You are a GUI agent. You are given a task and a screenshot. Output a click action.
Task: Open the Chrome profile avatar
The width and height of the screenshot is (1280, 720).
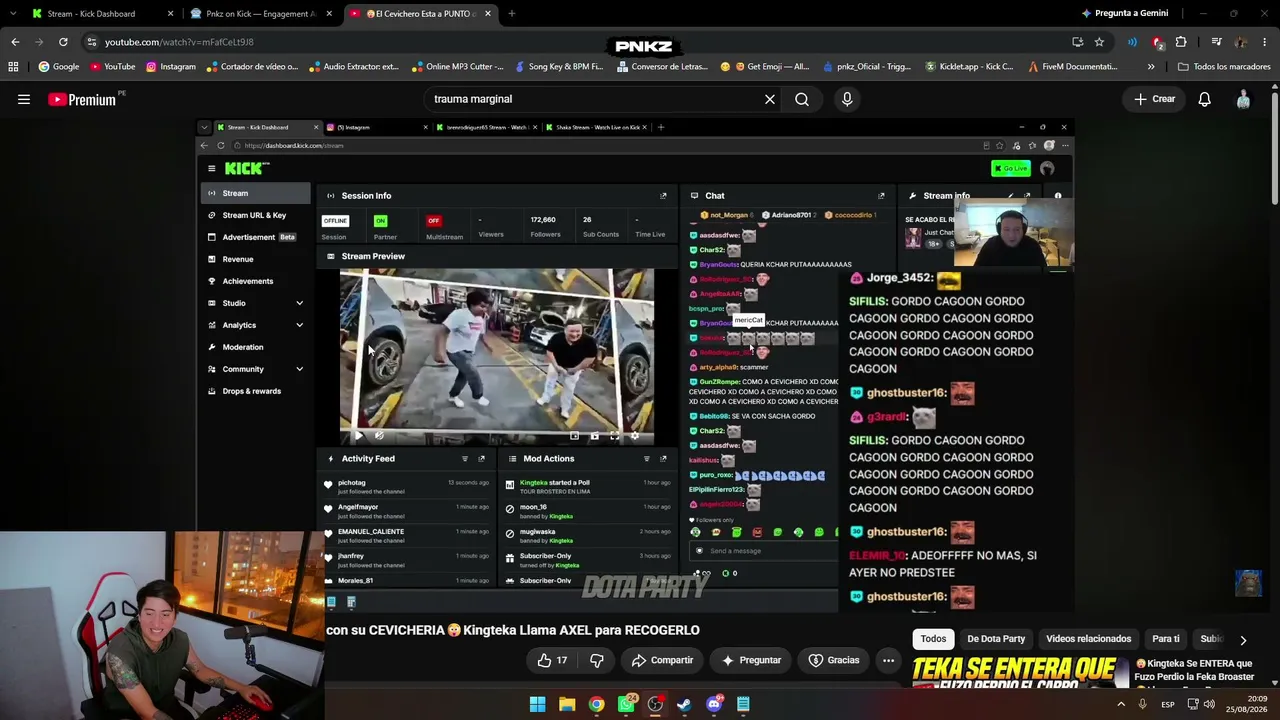coord(1240,42)
